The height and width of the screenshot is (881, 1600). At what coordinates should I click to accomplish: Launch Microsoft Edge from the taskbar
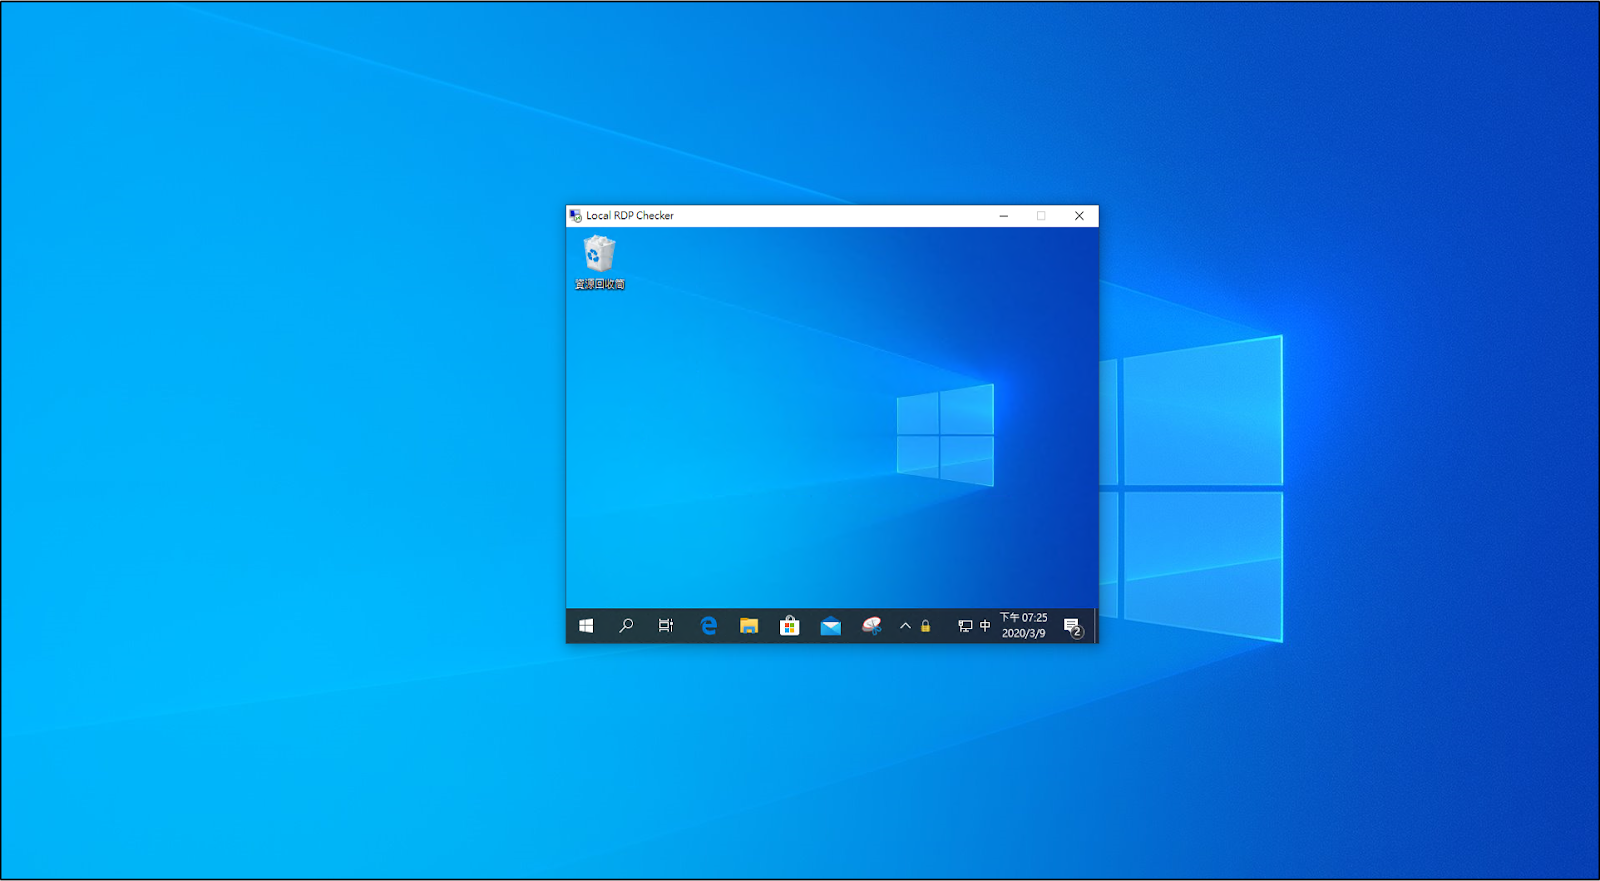pyautogui.click(x=709, y=626)
